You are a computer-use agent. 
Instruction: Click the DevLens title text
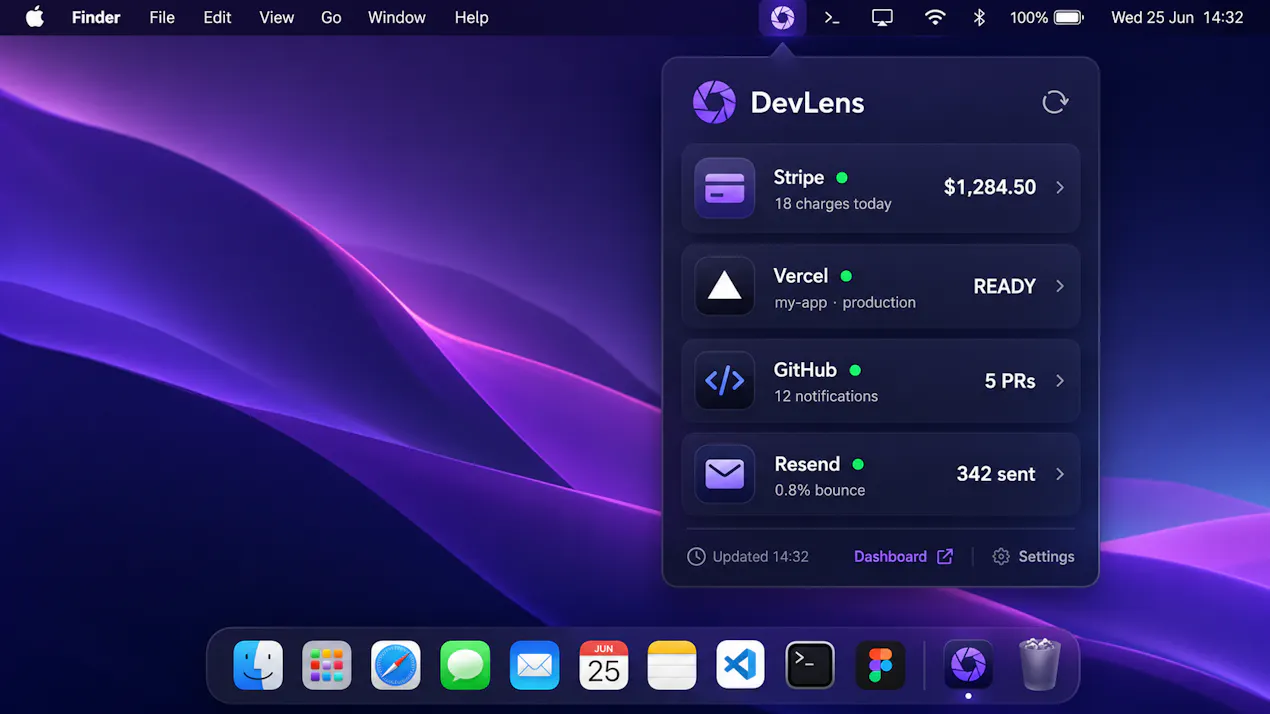(x=808, y=103)
